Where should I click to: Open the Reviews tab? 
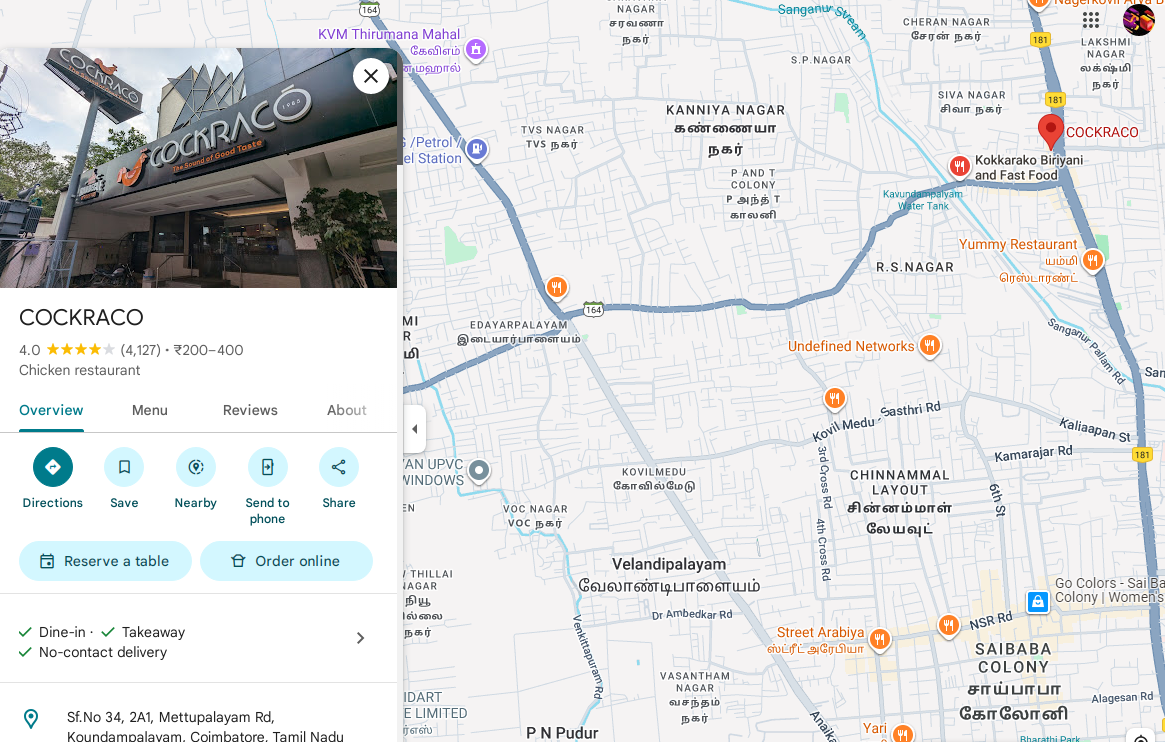click(x=250, y=410)
